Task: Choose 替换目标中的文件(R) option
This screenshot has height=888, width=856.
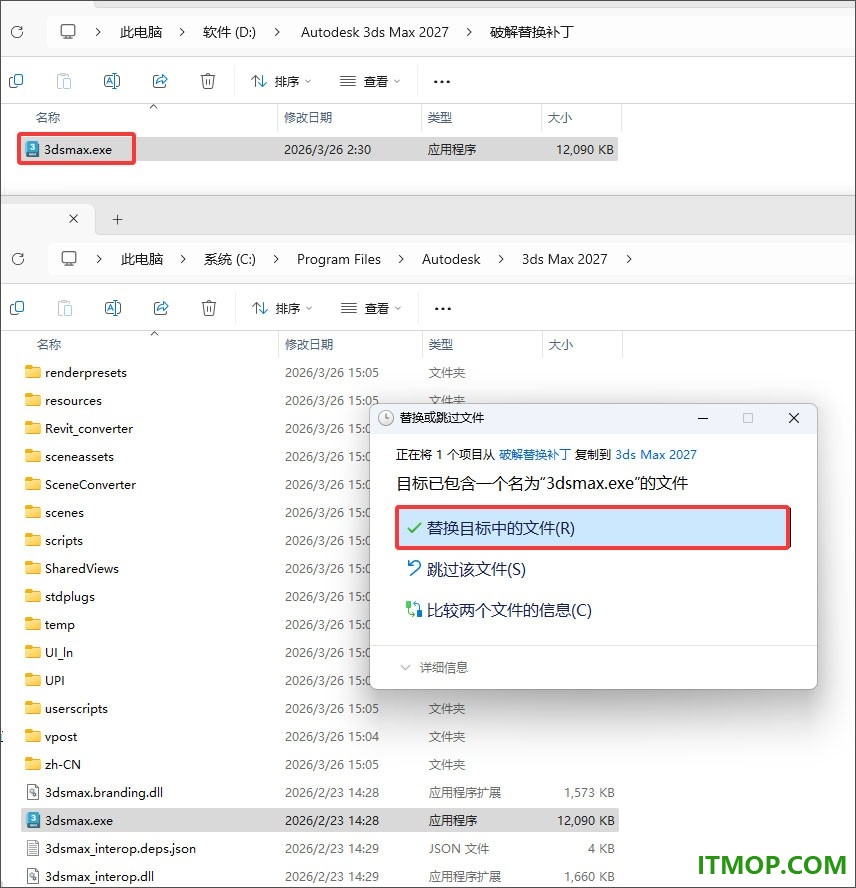Action: [x=593, y=528]
